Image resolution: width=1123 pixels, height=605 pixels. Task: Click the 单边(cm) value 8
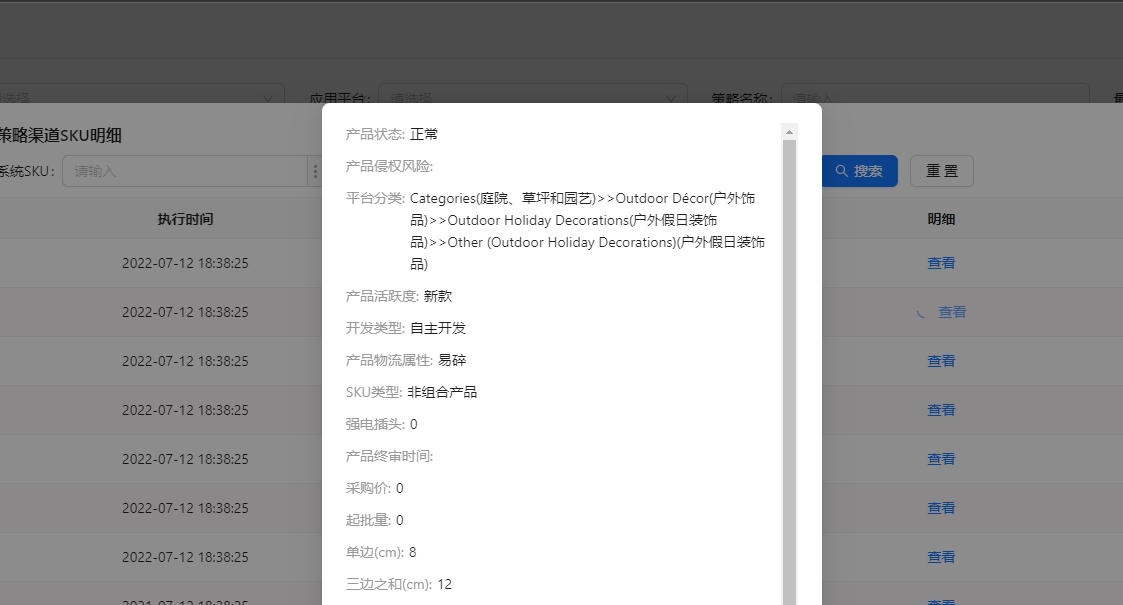[413, 552]
